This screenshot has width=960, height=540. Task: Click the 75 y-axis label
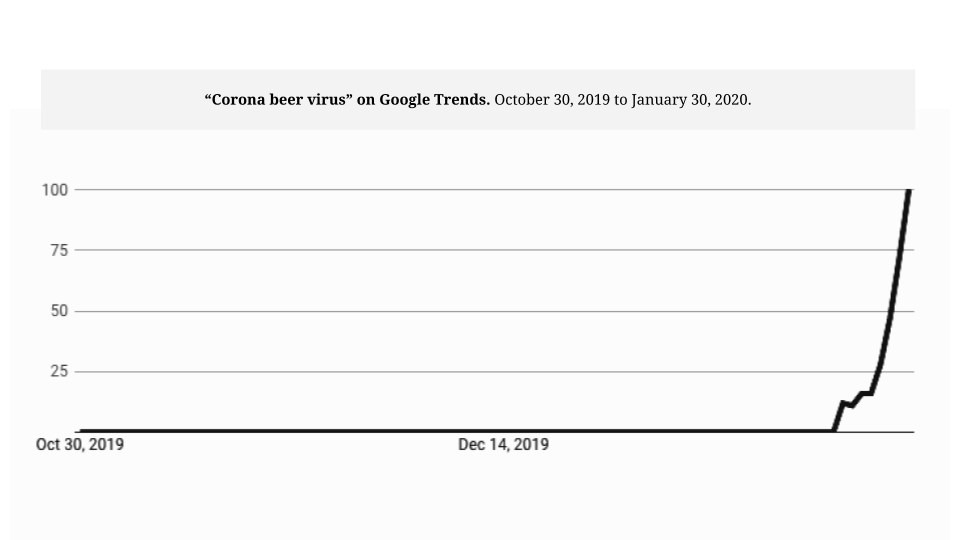click(59, 250)
